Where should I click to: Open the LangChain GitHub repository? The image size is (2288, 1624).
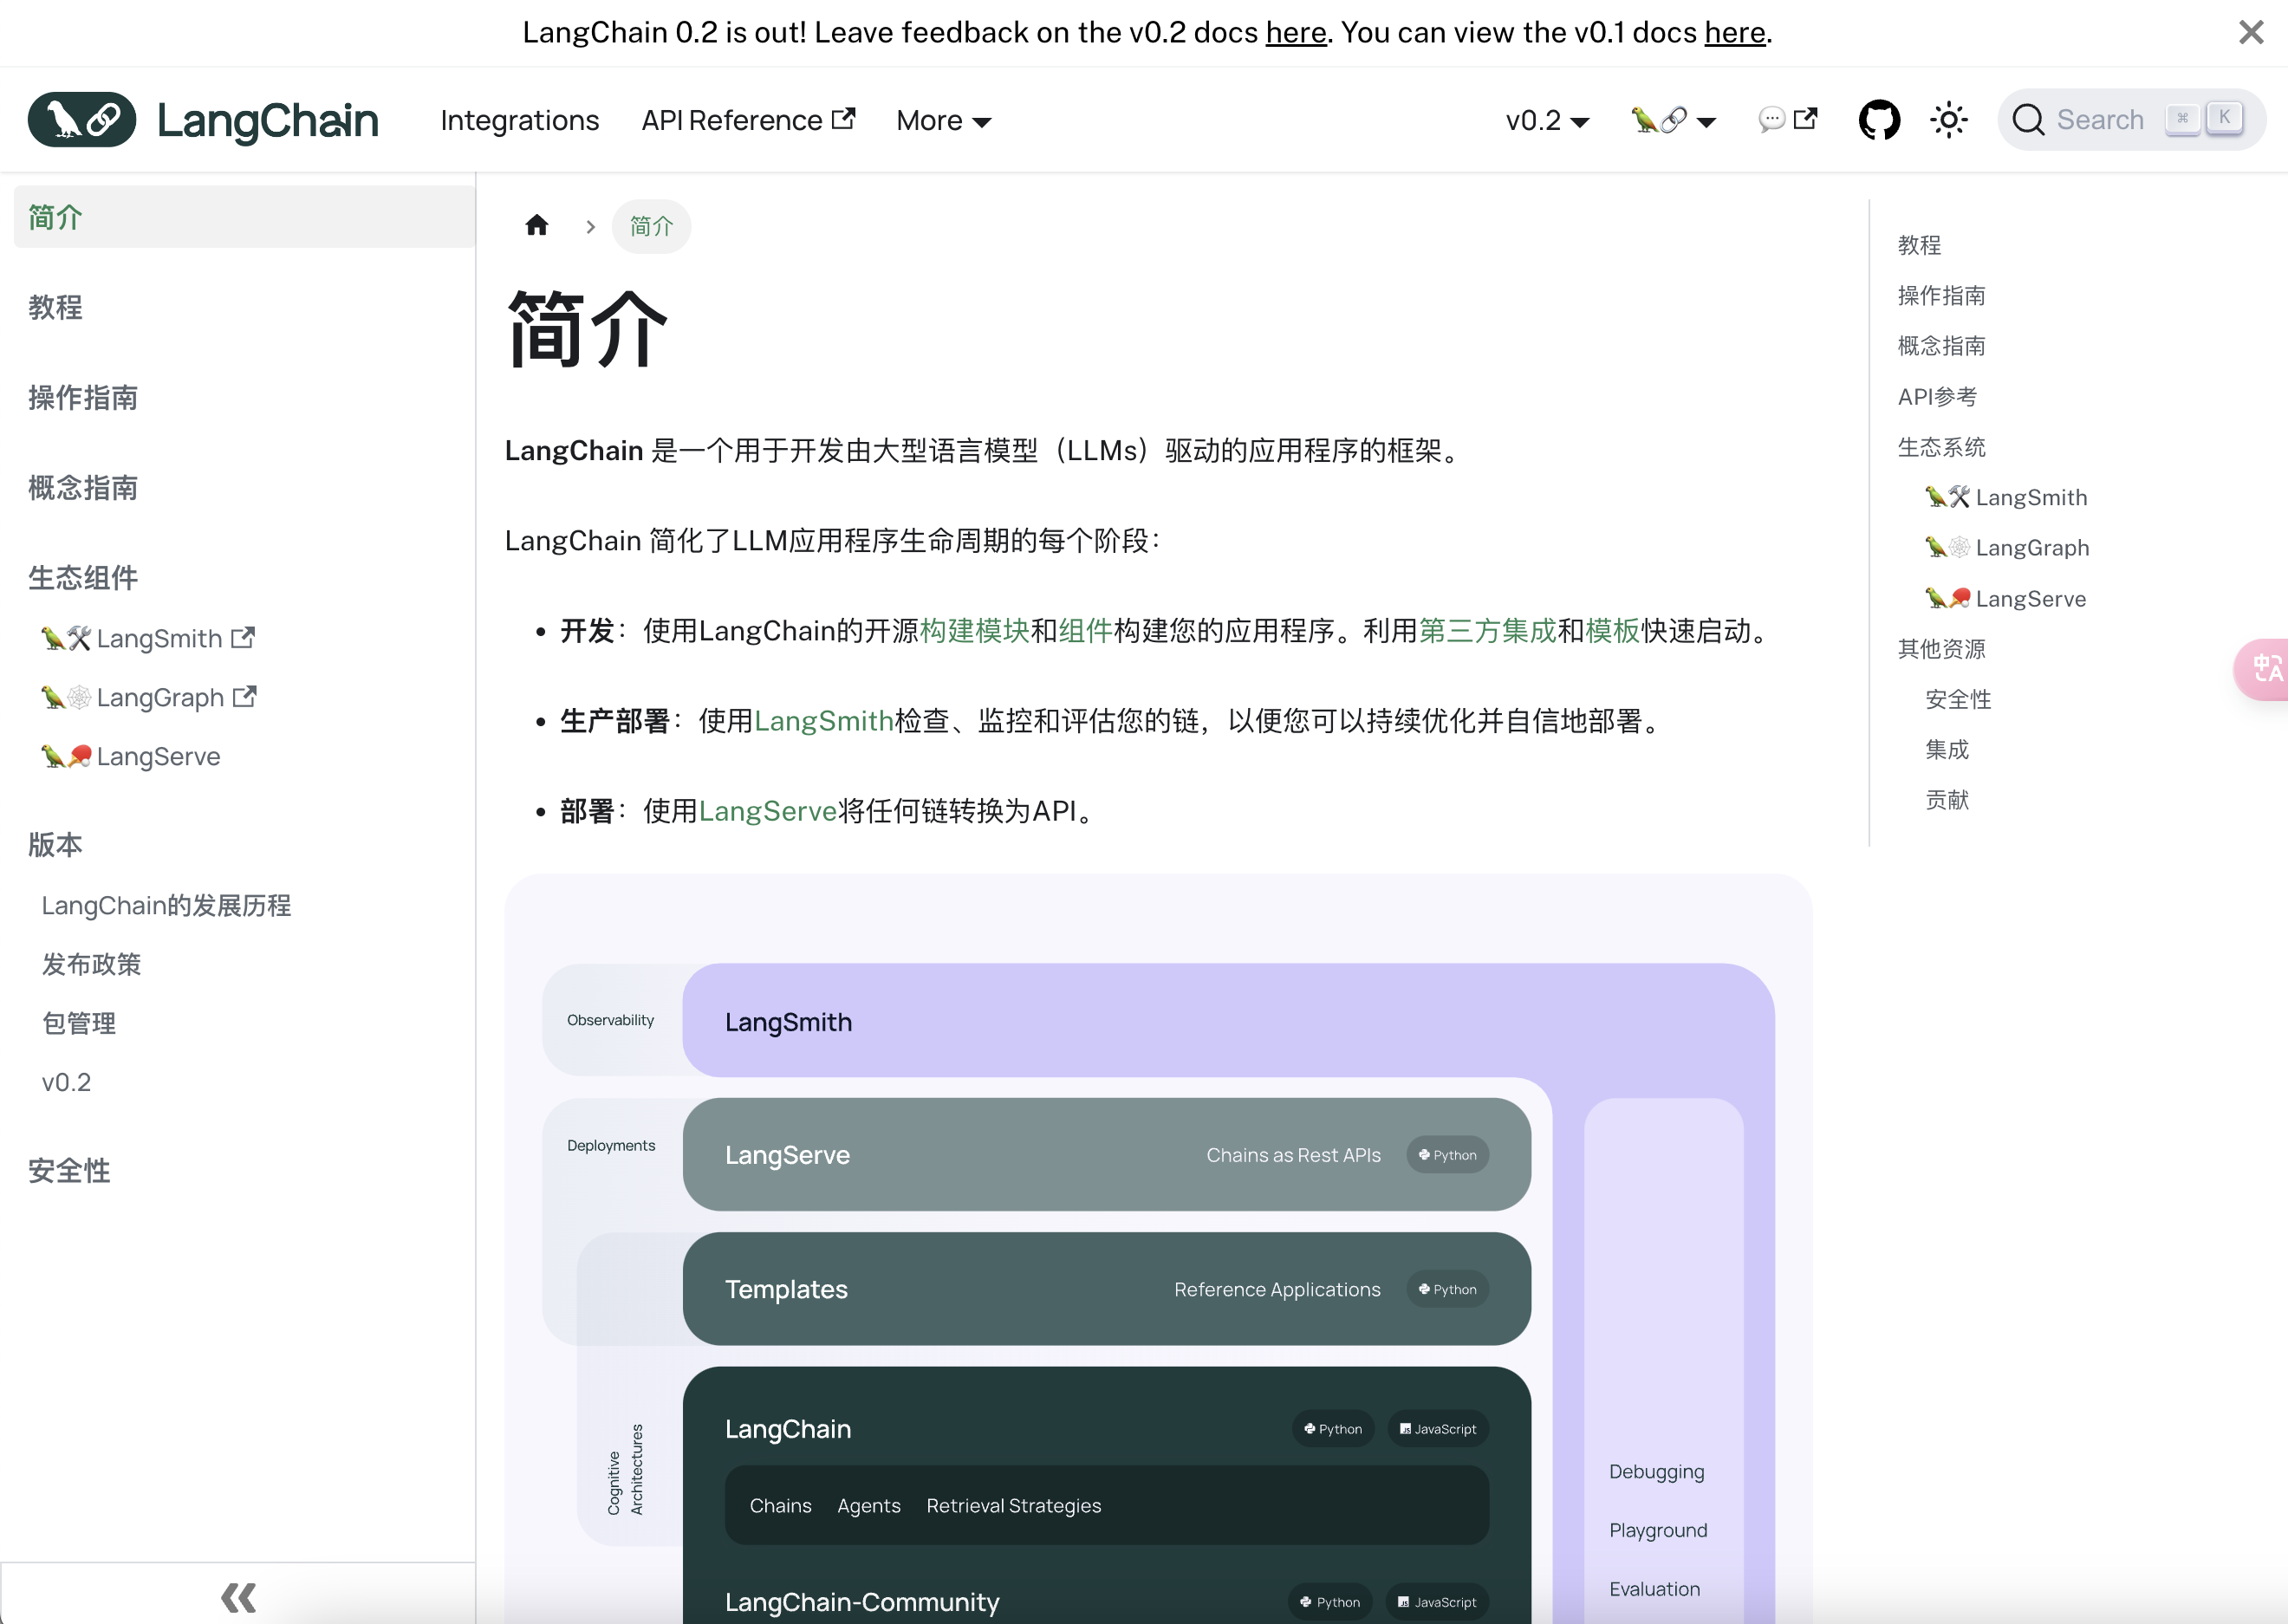tap(1878, 119)
